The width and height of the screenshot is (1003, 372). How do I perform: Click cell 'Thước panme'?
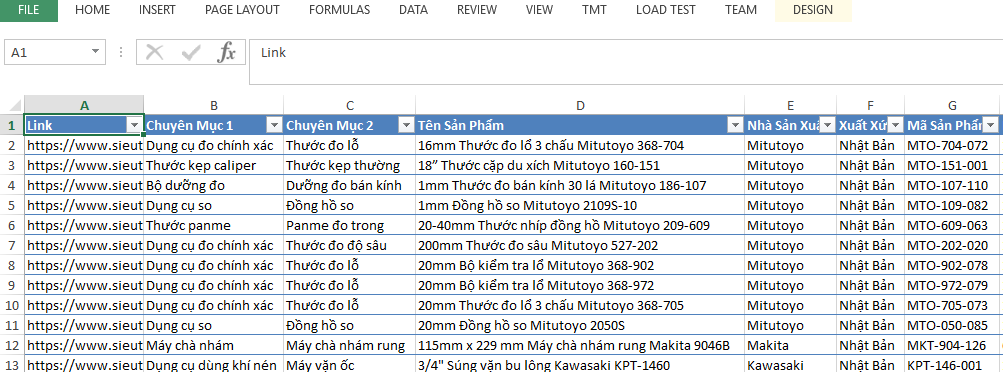(x=214, y=226)
